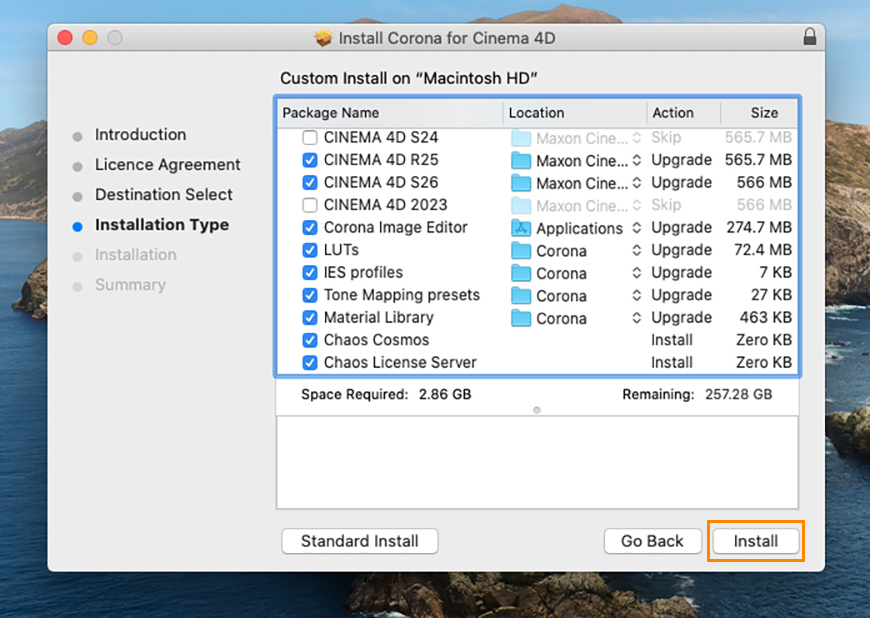The height and width of the screenshot is (618, 870).
Task: Toggle the Chaos License Server checkbox
Action: pos(310,363)
